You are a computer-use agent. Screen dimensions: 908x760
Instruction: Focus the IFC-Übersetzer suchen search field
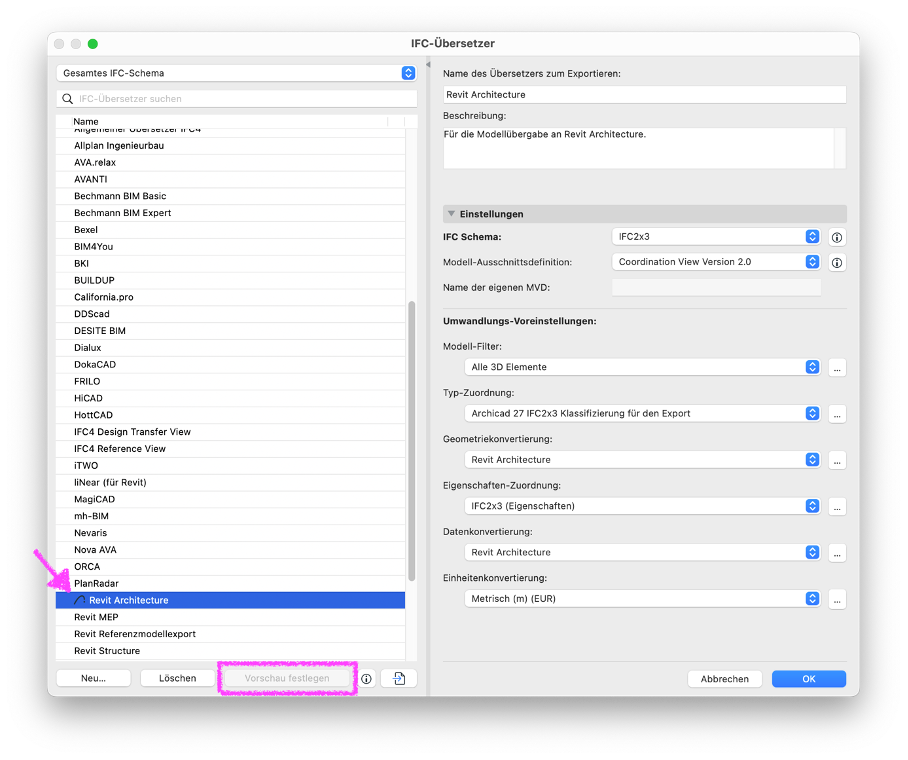pos(236,98)
